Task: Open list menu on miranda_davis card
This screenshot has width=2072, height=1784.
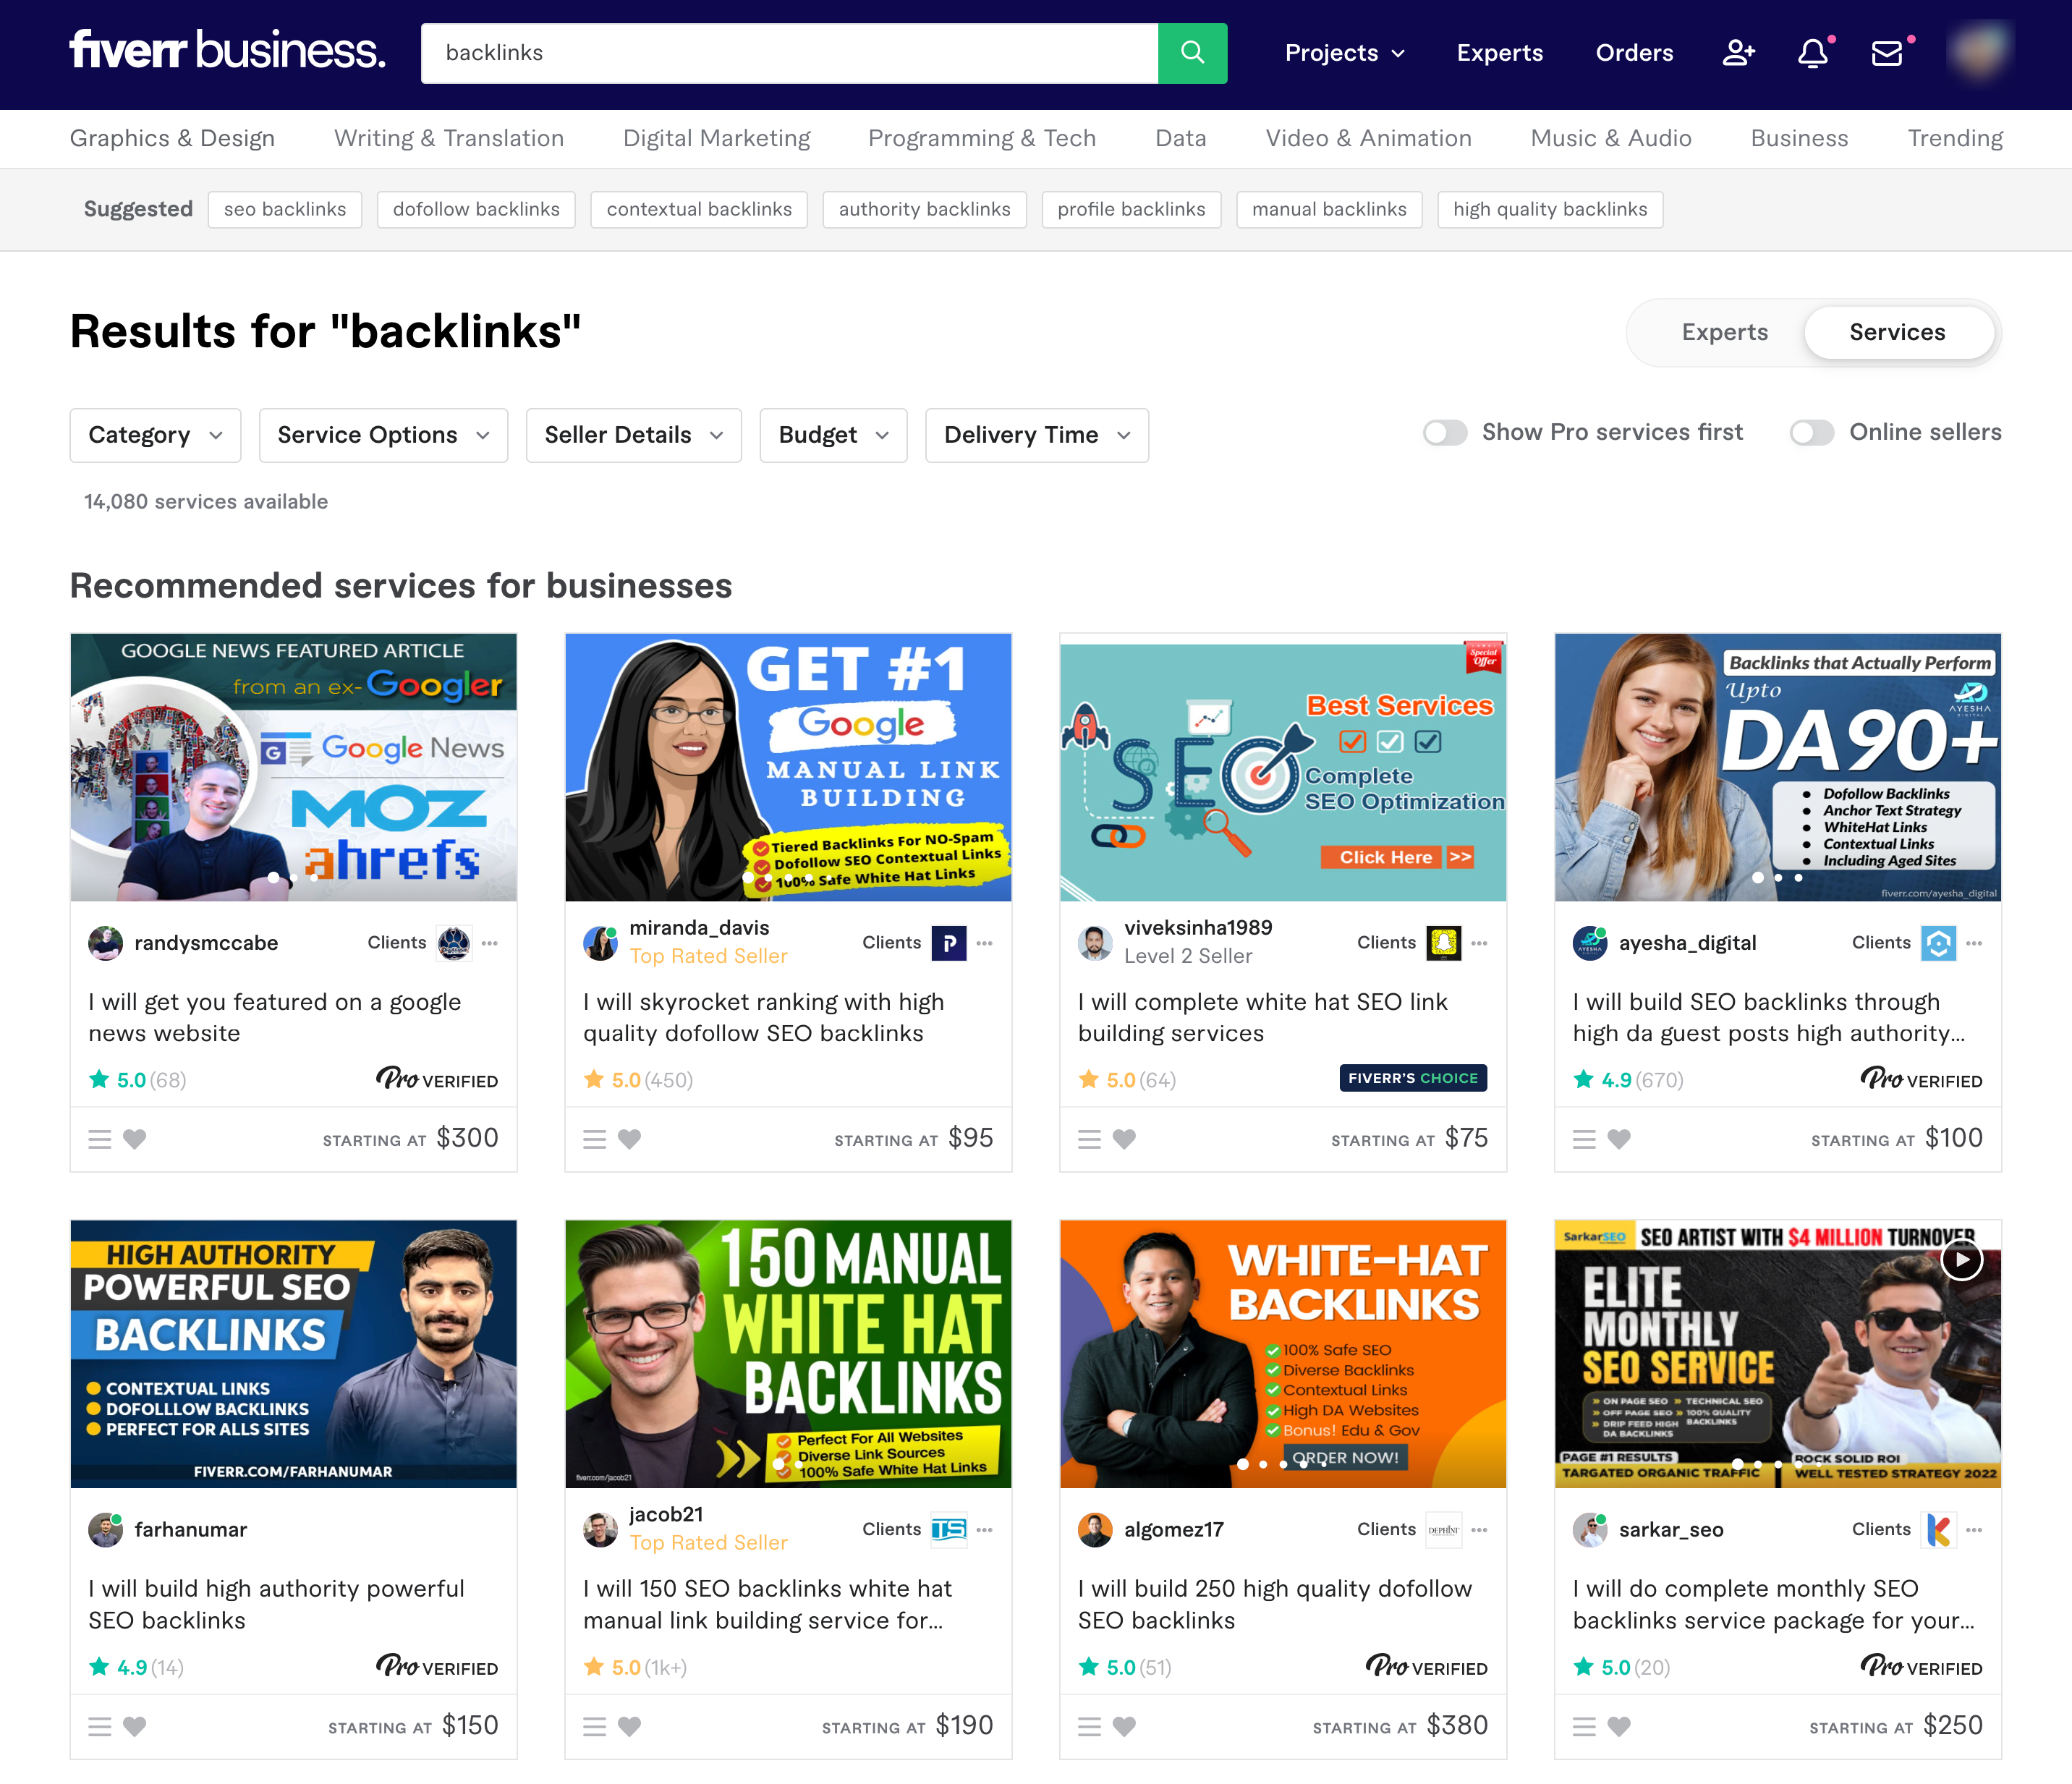Action: coord(594,1139)
